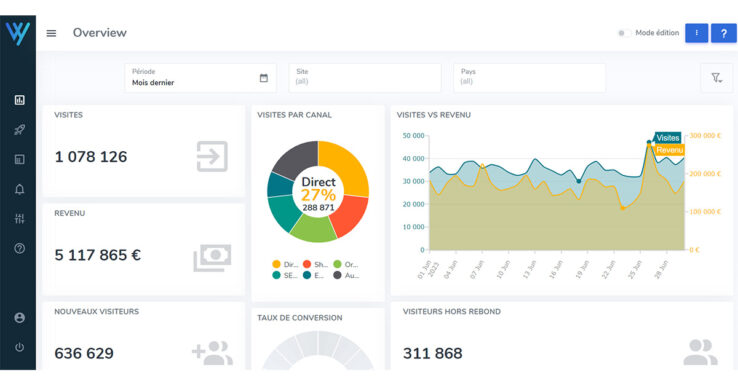738x386 pixels.
Task: Toggle the Or... legend entry
Action: click(345, 265)
